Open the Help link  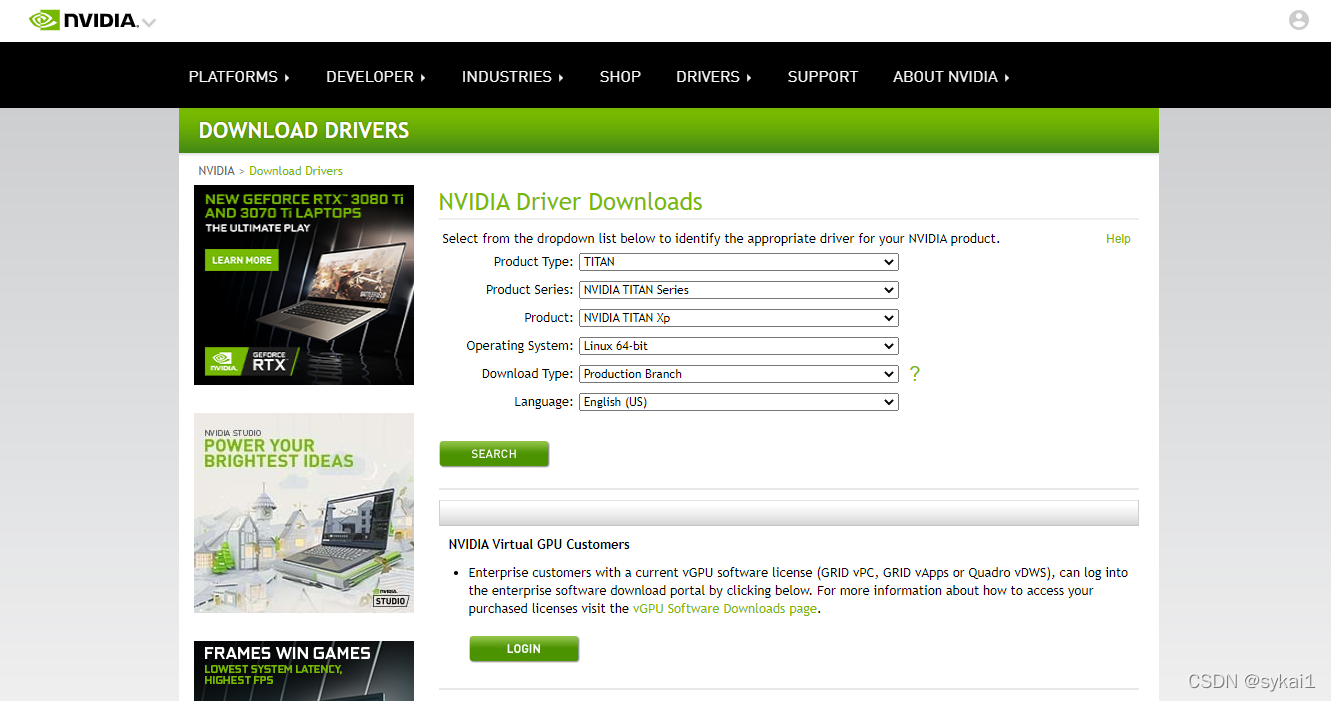(x=1118, y=239)
